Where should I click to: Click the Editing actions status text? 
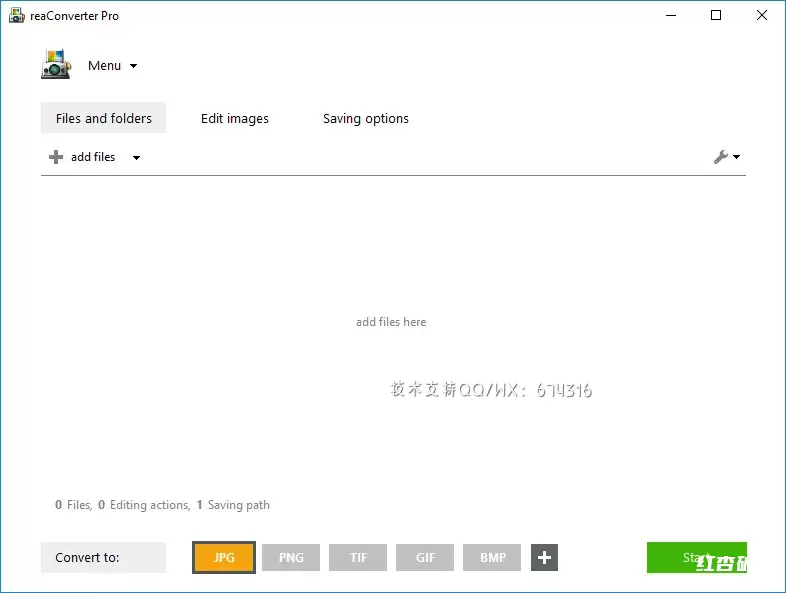coord(144,505)
